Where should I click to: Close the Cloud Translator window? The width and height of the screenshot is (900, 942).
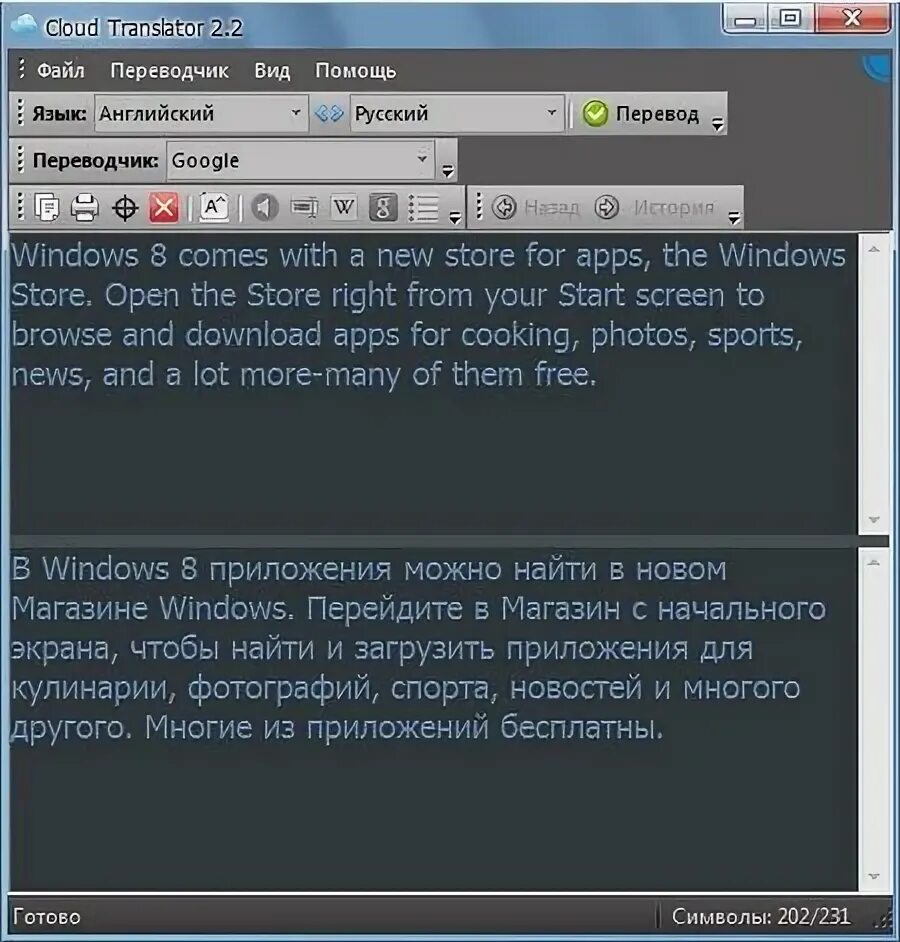853,19
